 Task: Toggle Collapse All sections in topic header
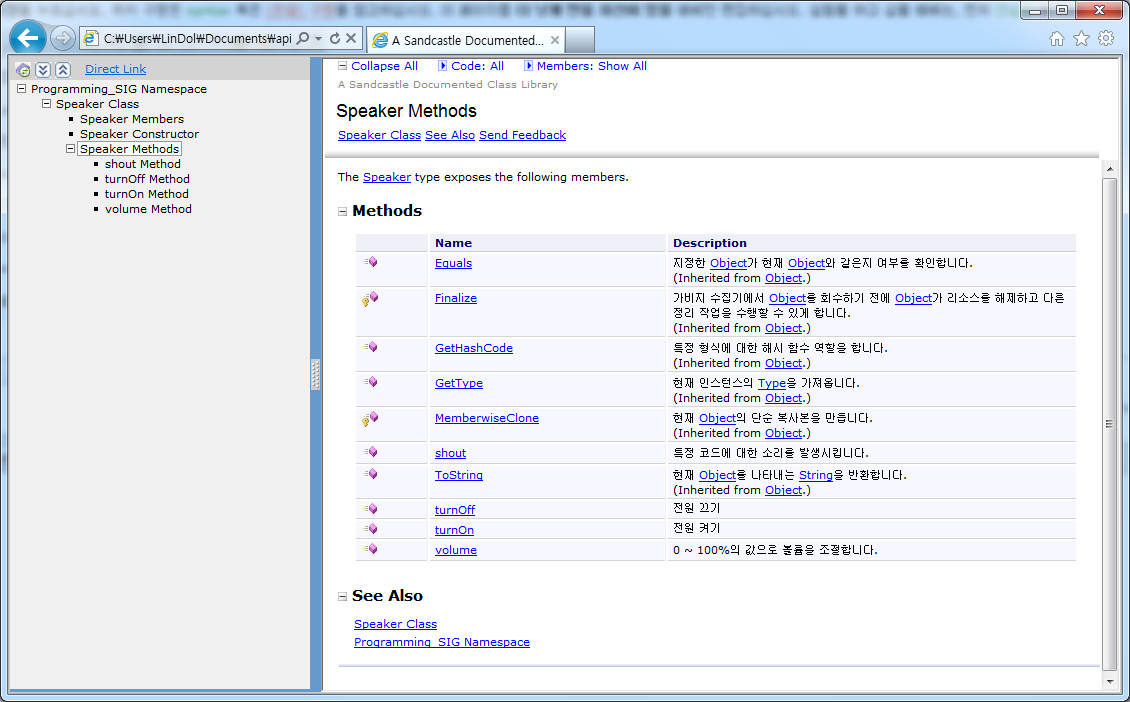click(378, 66)
